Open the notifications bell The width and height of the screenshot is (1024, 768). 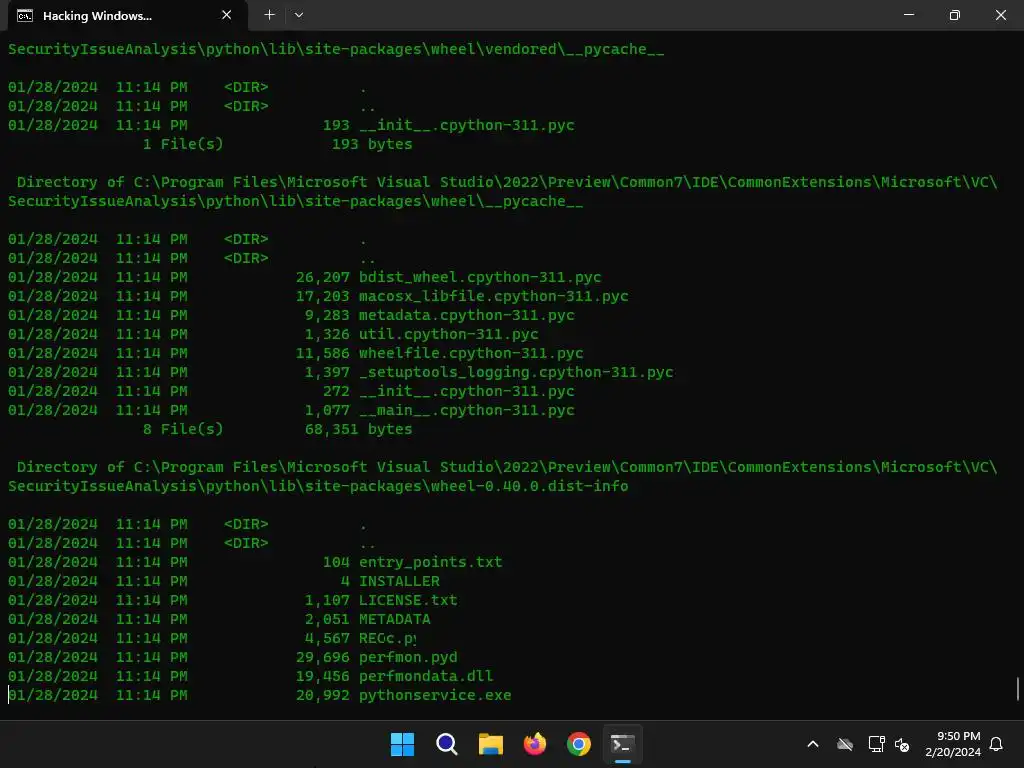point(997,744)
